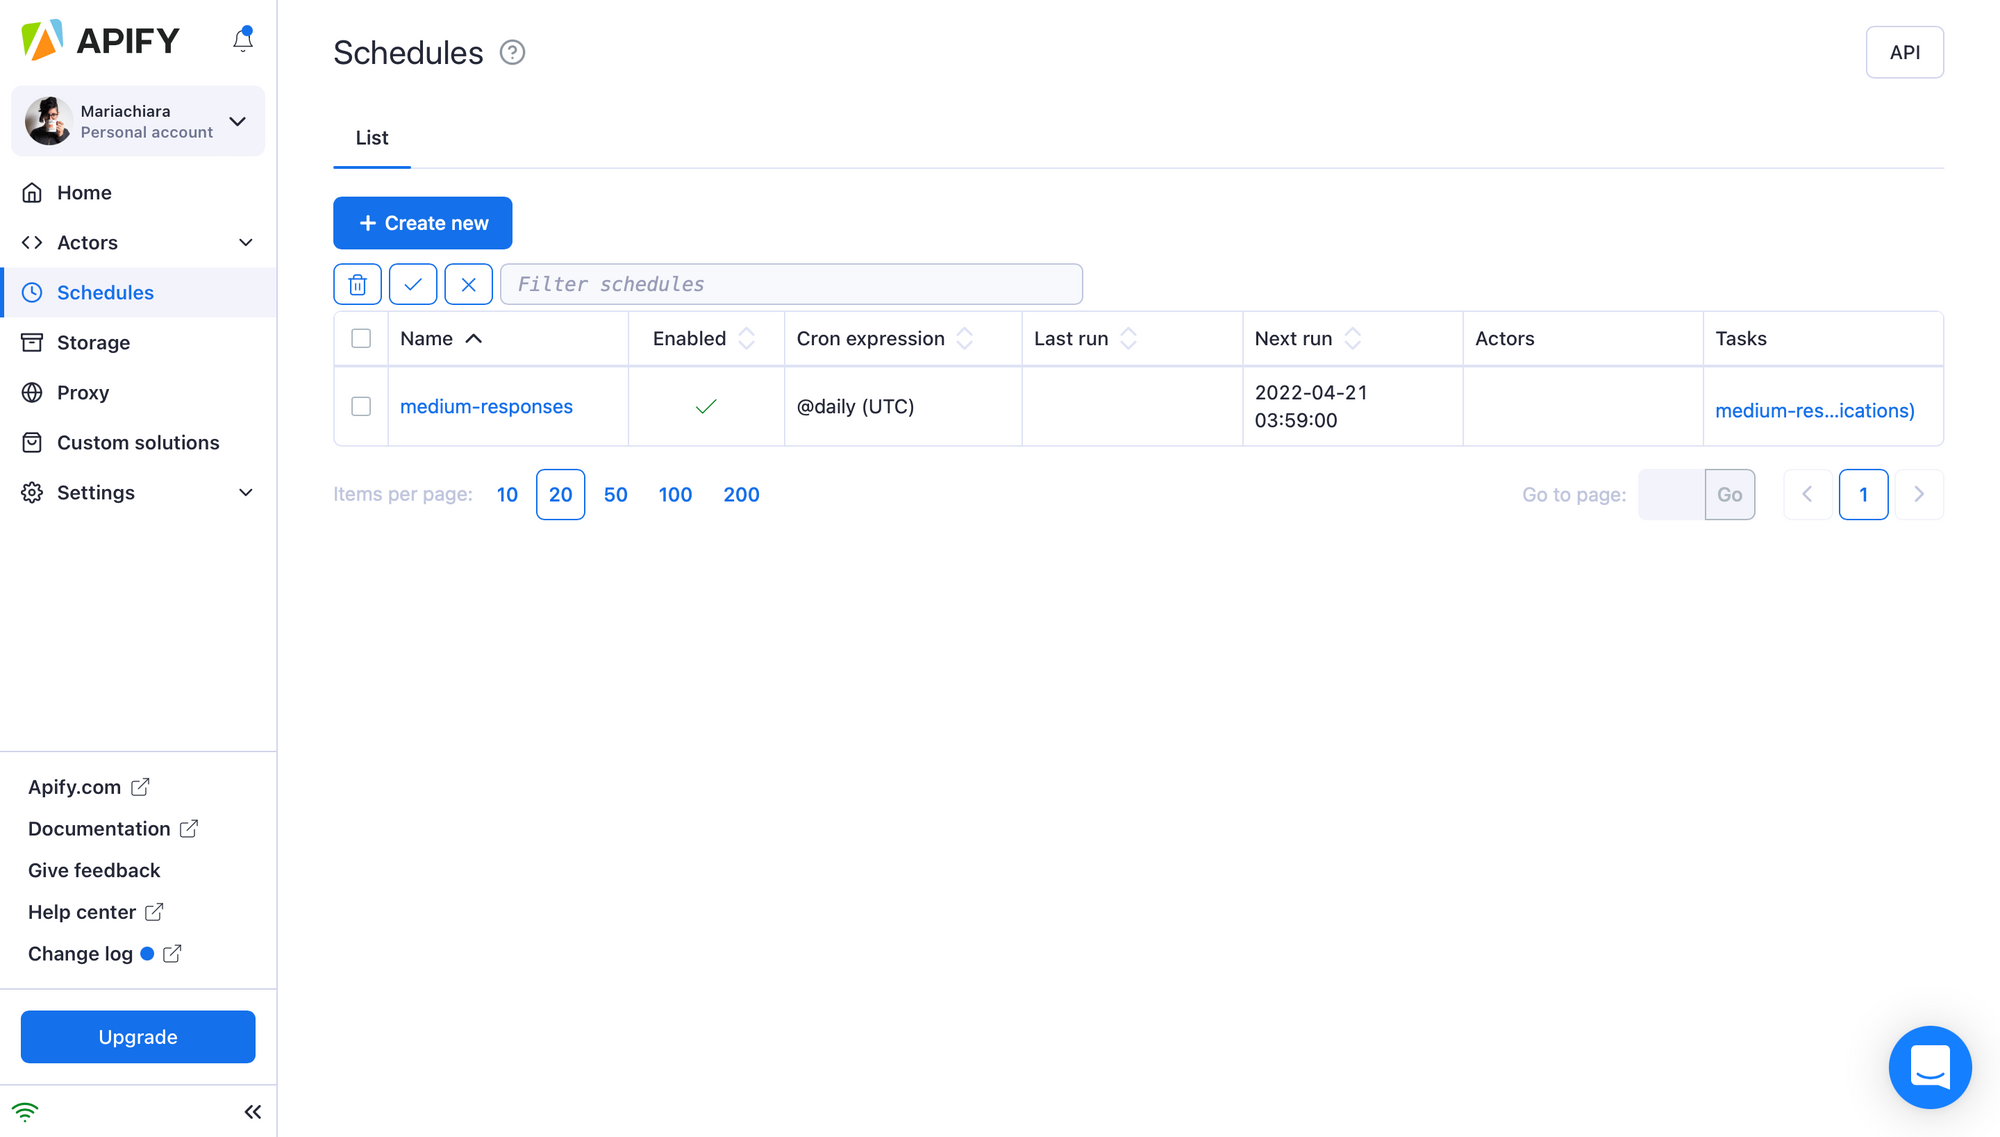Click the enable selected checkmark icon

pyautogui.click(x=413, y=285)
